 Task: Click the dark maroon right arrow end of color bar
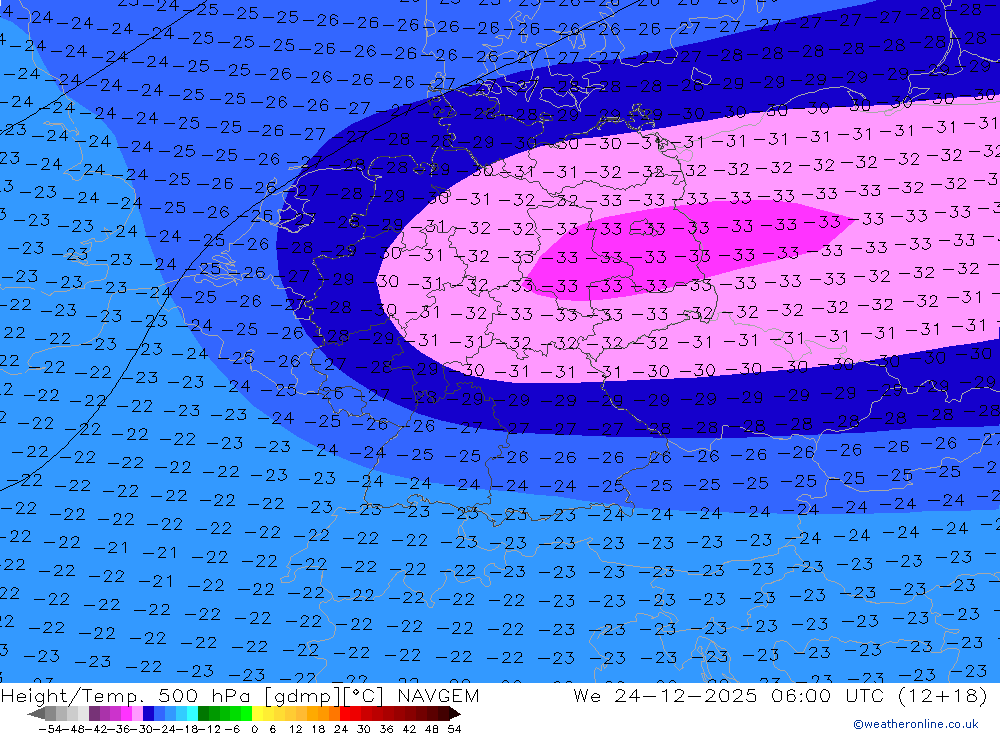pos(455,713)
